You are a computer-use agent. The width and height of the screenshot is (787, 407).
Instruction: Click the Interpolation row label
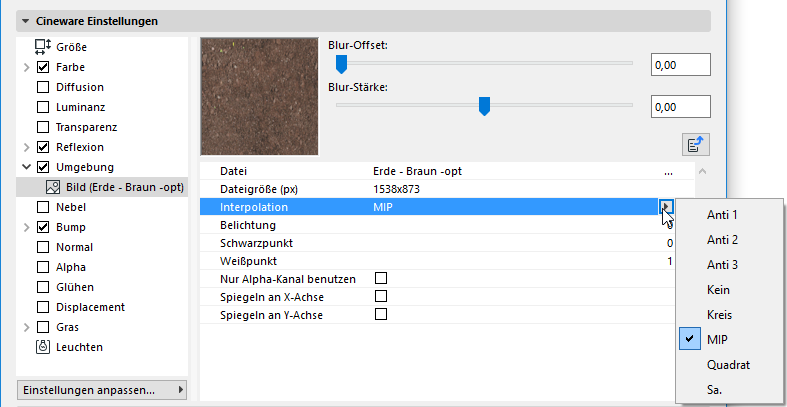click(254, 207)
